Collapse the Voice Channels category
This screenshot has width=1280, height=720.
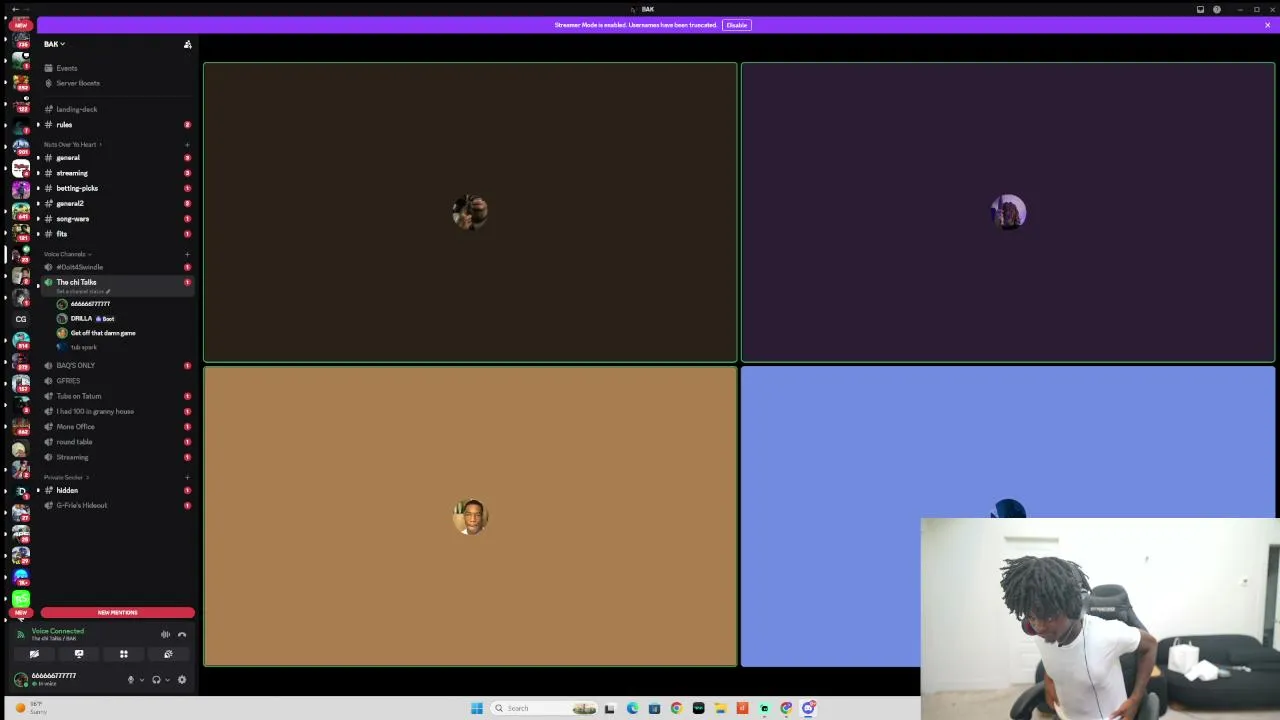pos(67,254)
